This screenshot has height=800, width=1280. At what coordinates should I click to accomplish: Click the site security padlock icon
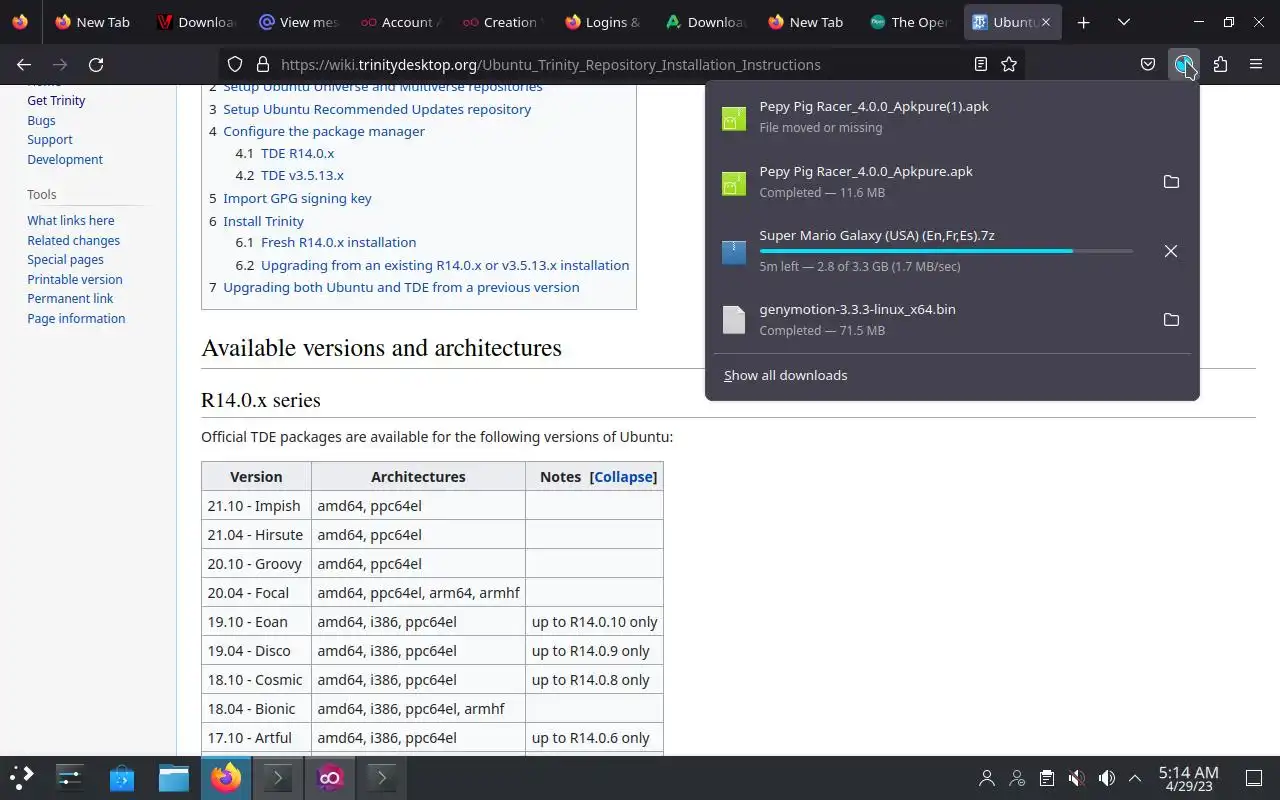click(263, 64)
